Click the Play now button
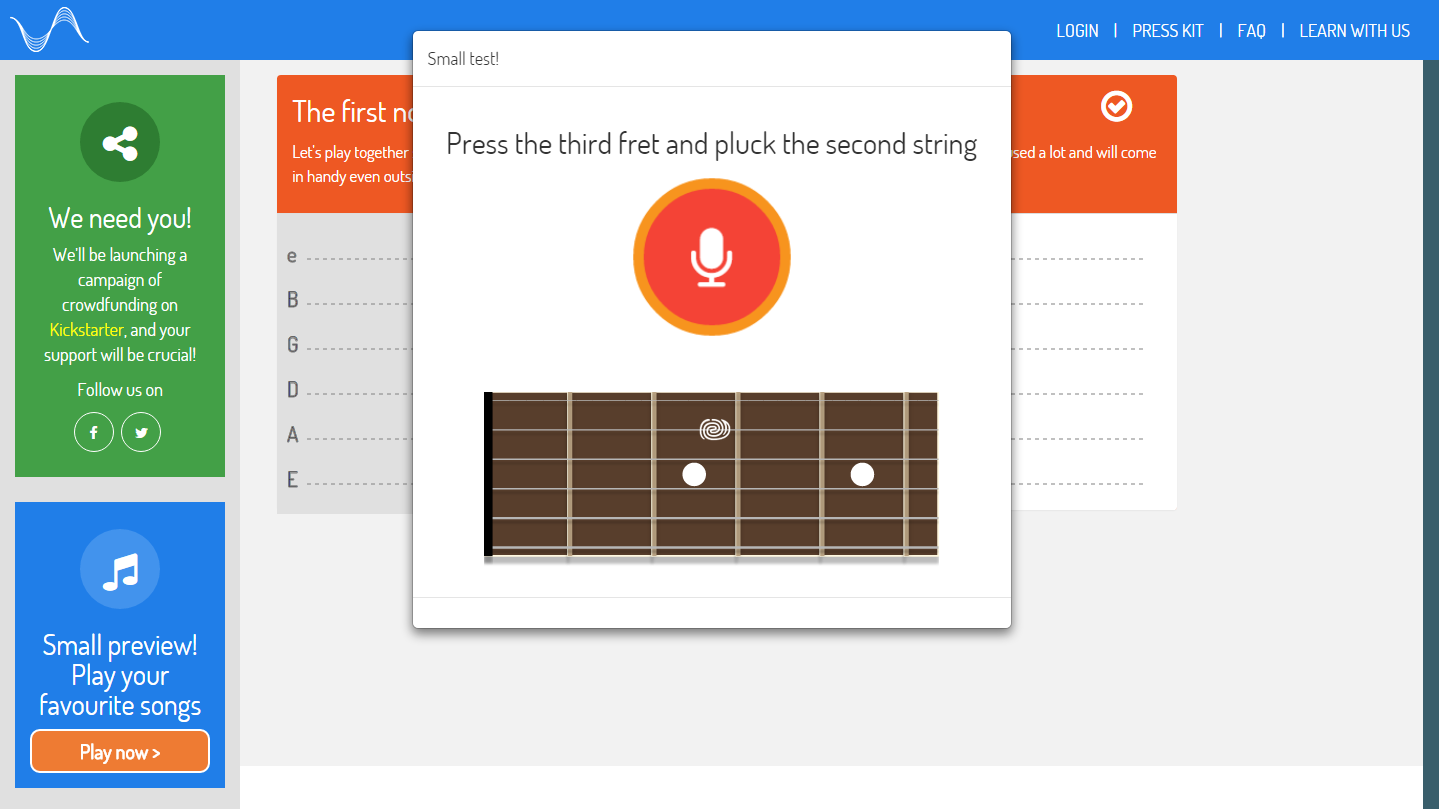 tap(120, 752)
